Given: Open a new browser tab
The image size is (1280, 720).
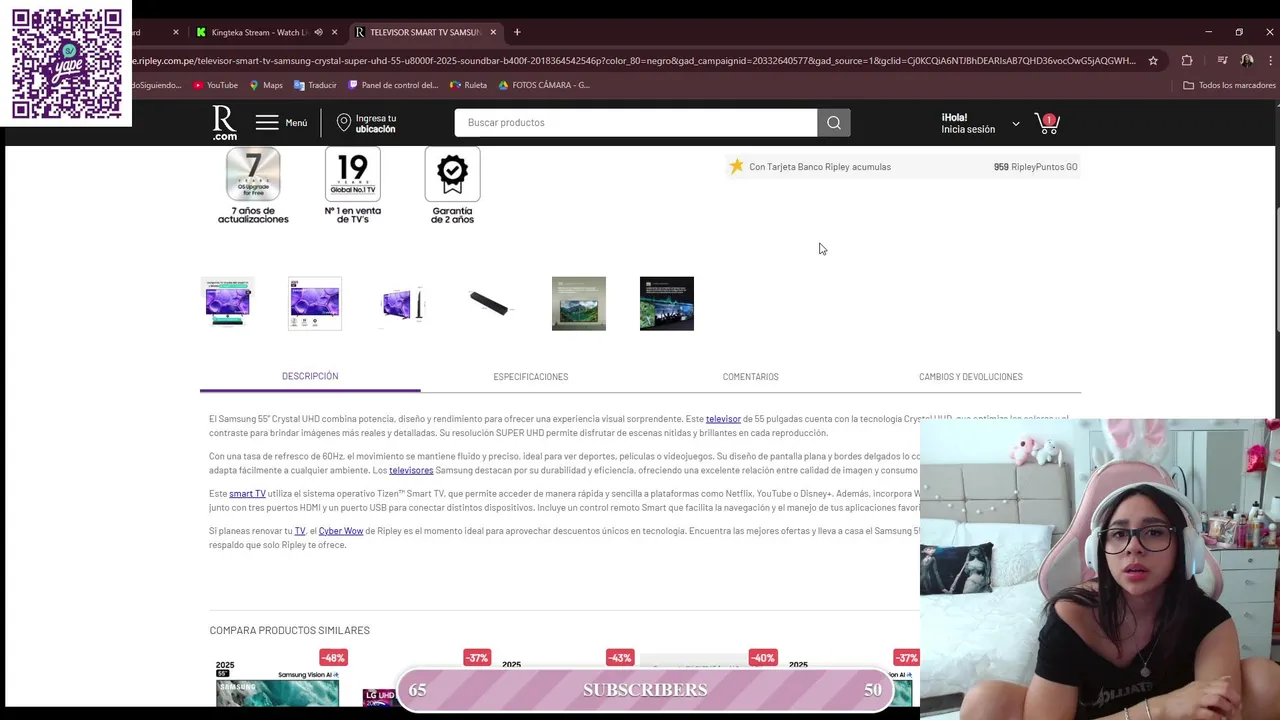Looking at the screenshot, I should [517, 32].
